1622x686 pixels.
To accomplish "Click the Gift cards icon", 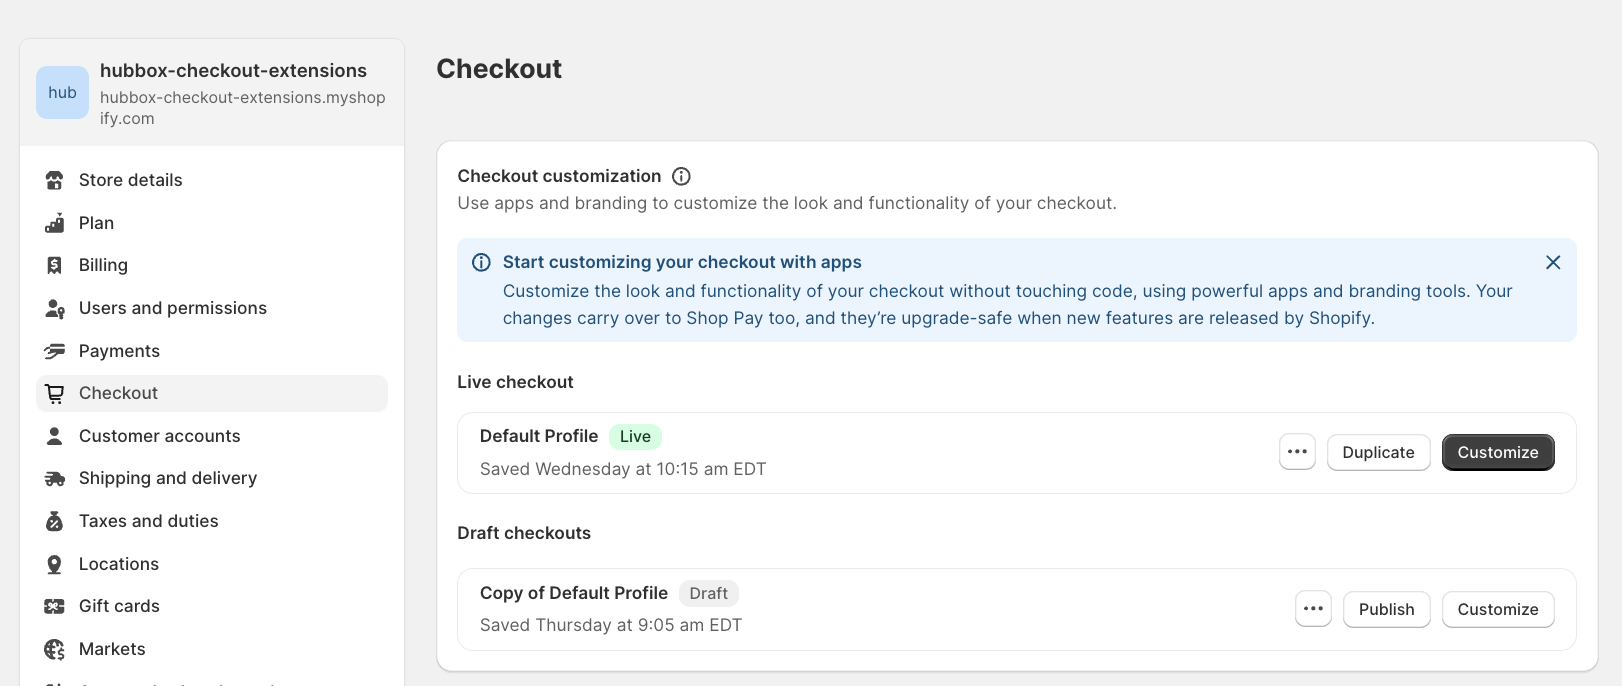I will [55, 606].
